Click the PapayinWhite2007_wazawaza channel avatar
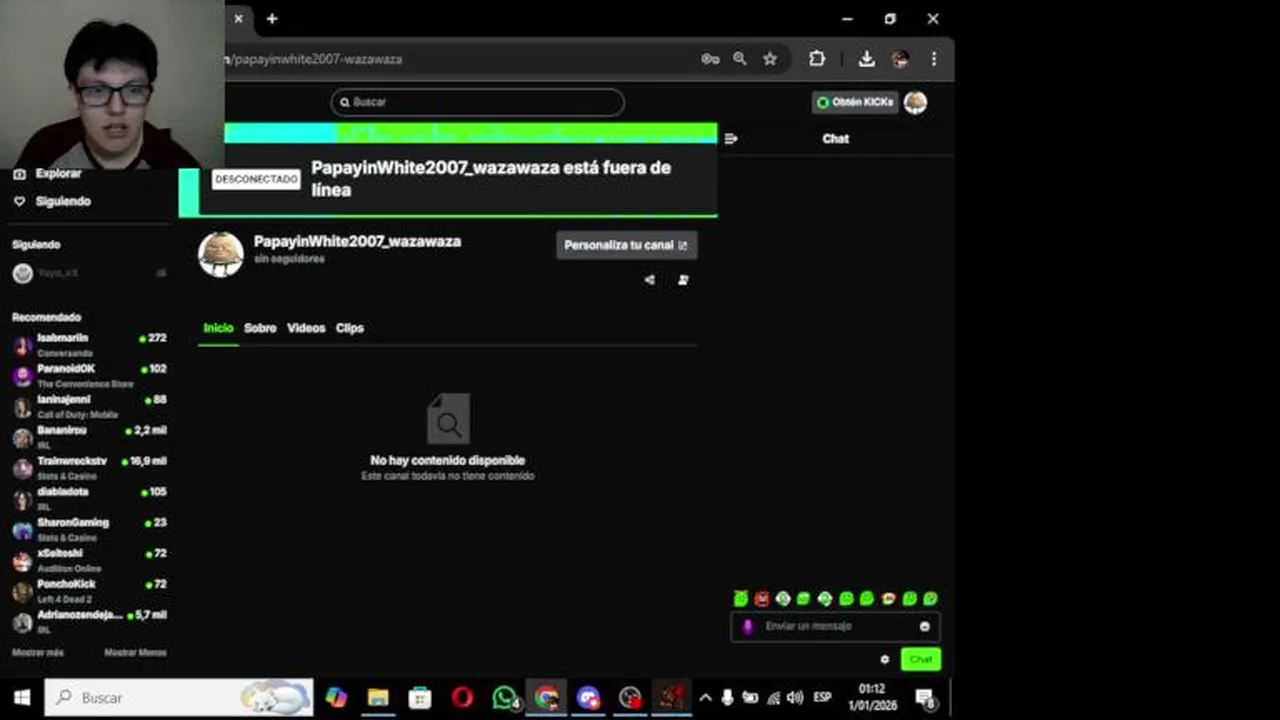 click(221, 254)
